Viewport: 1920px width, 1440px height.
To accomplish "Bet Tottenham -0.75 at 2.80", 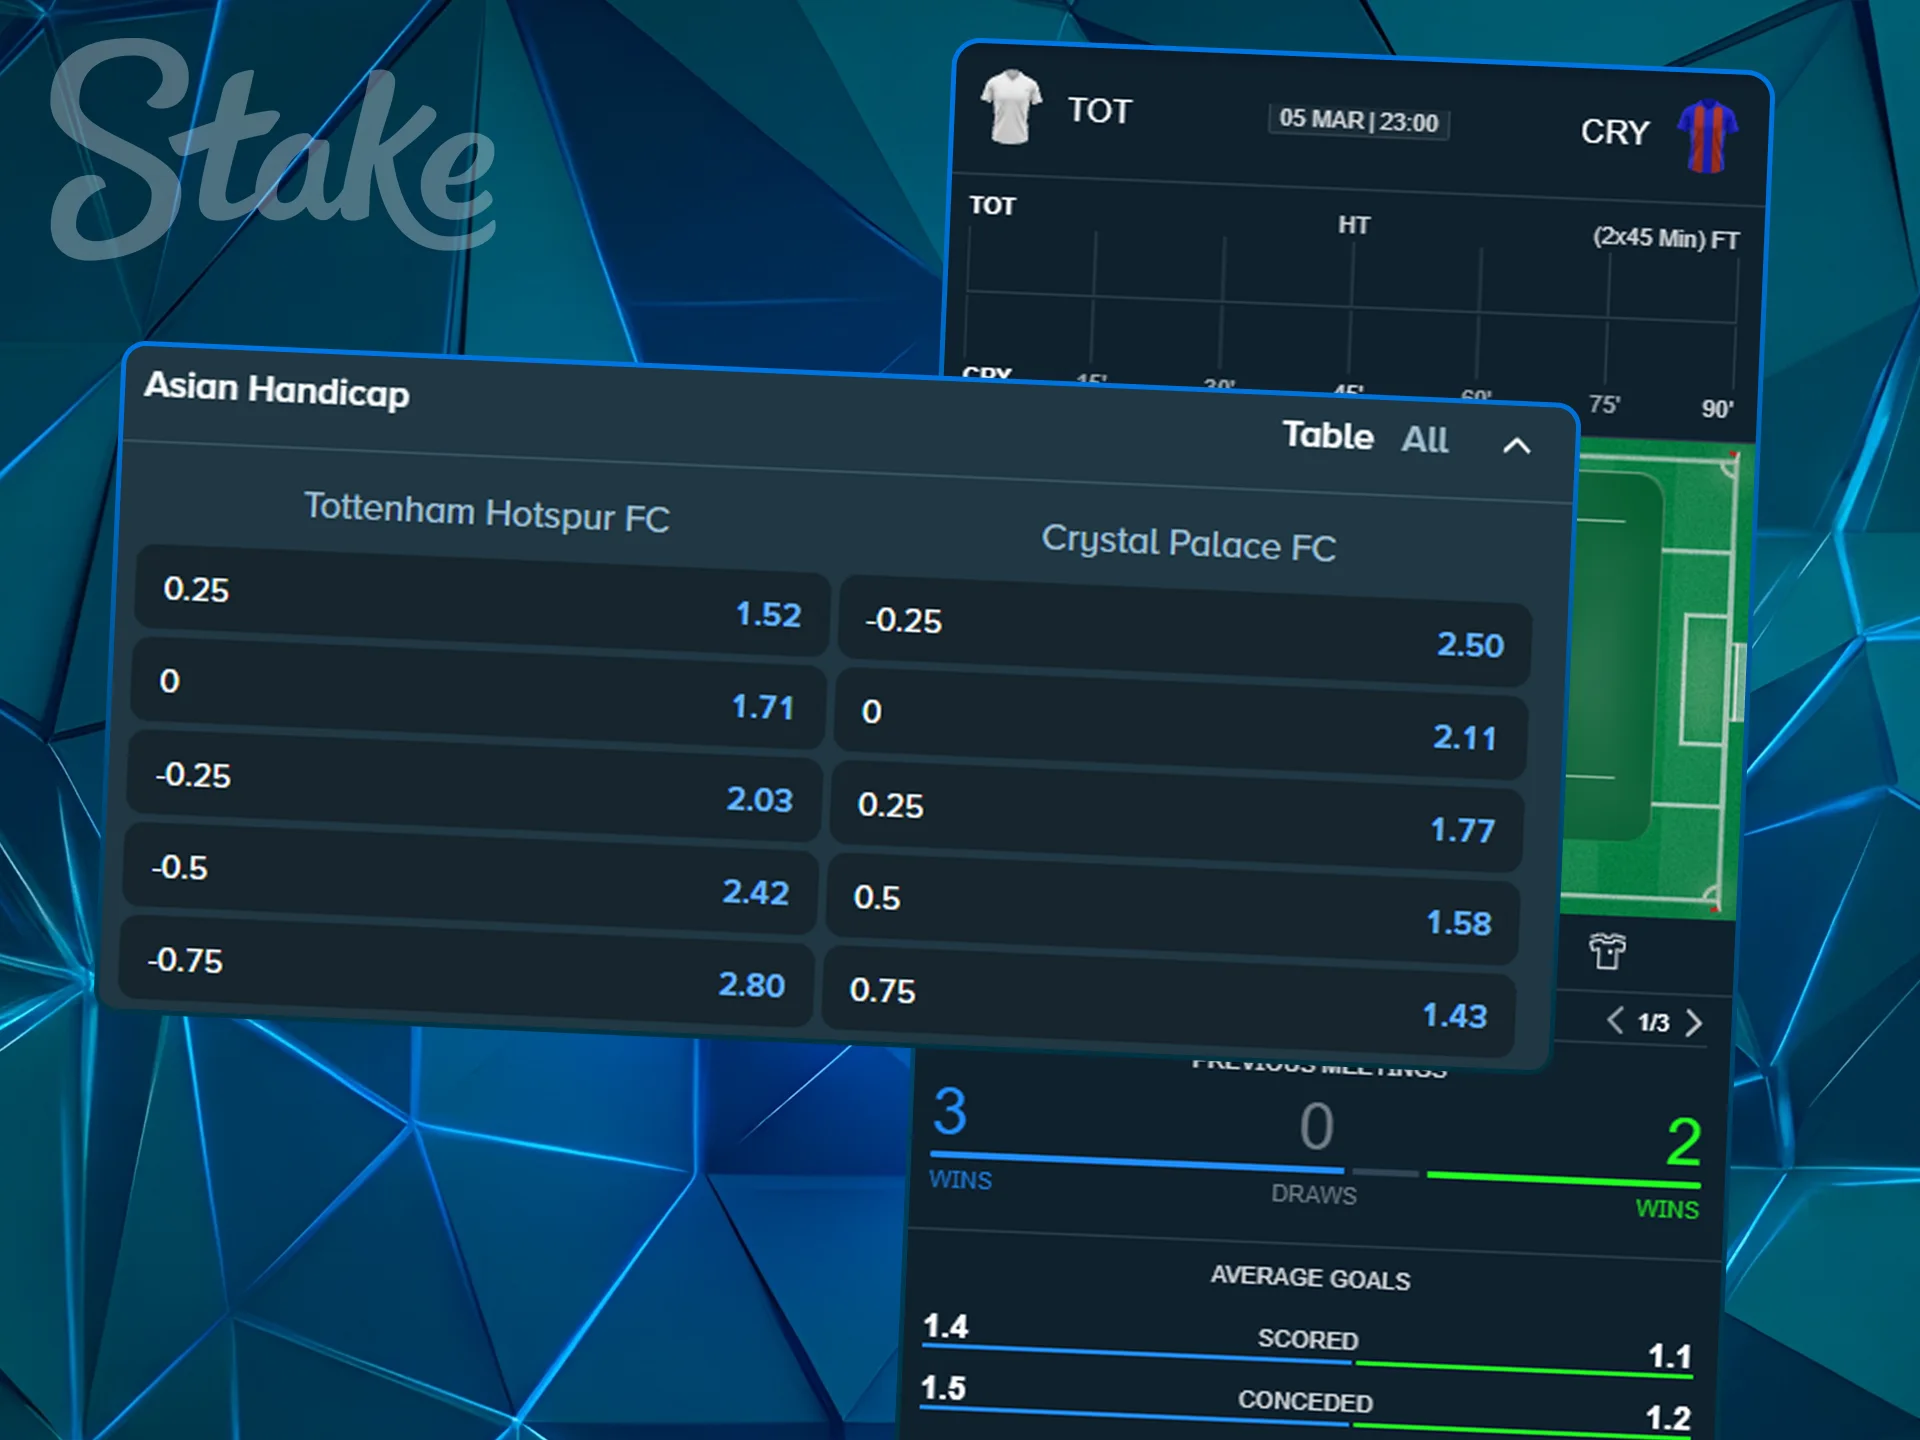I will [466, 971].
